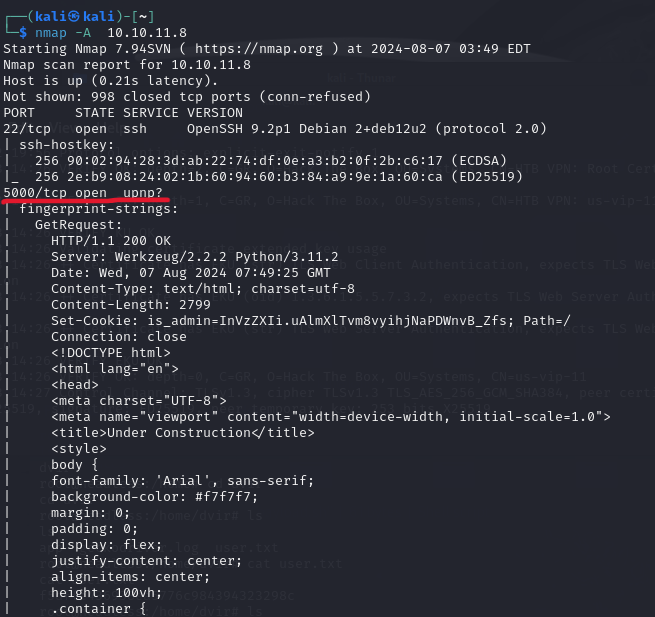Select the ED25519 key fingerprint
Viewport: 655px width, 617px height.
[255, 177]
